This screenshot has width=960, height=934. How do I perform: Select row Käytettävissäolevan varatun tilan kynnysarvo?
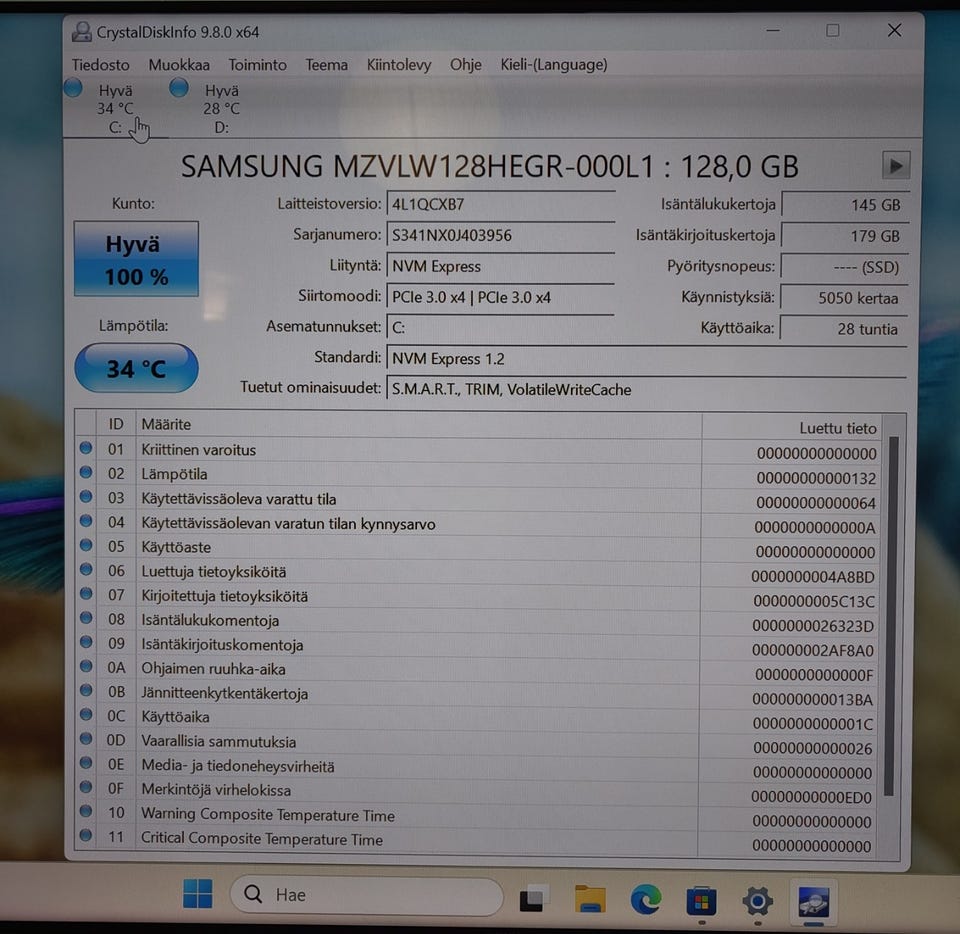pos(478,524)
